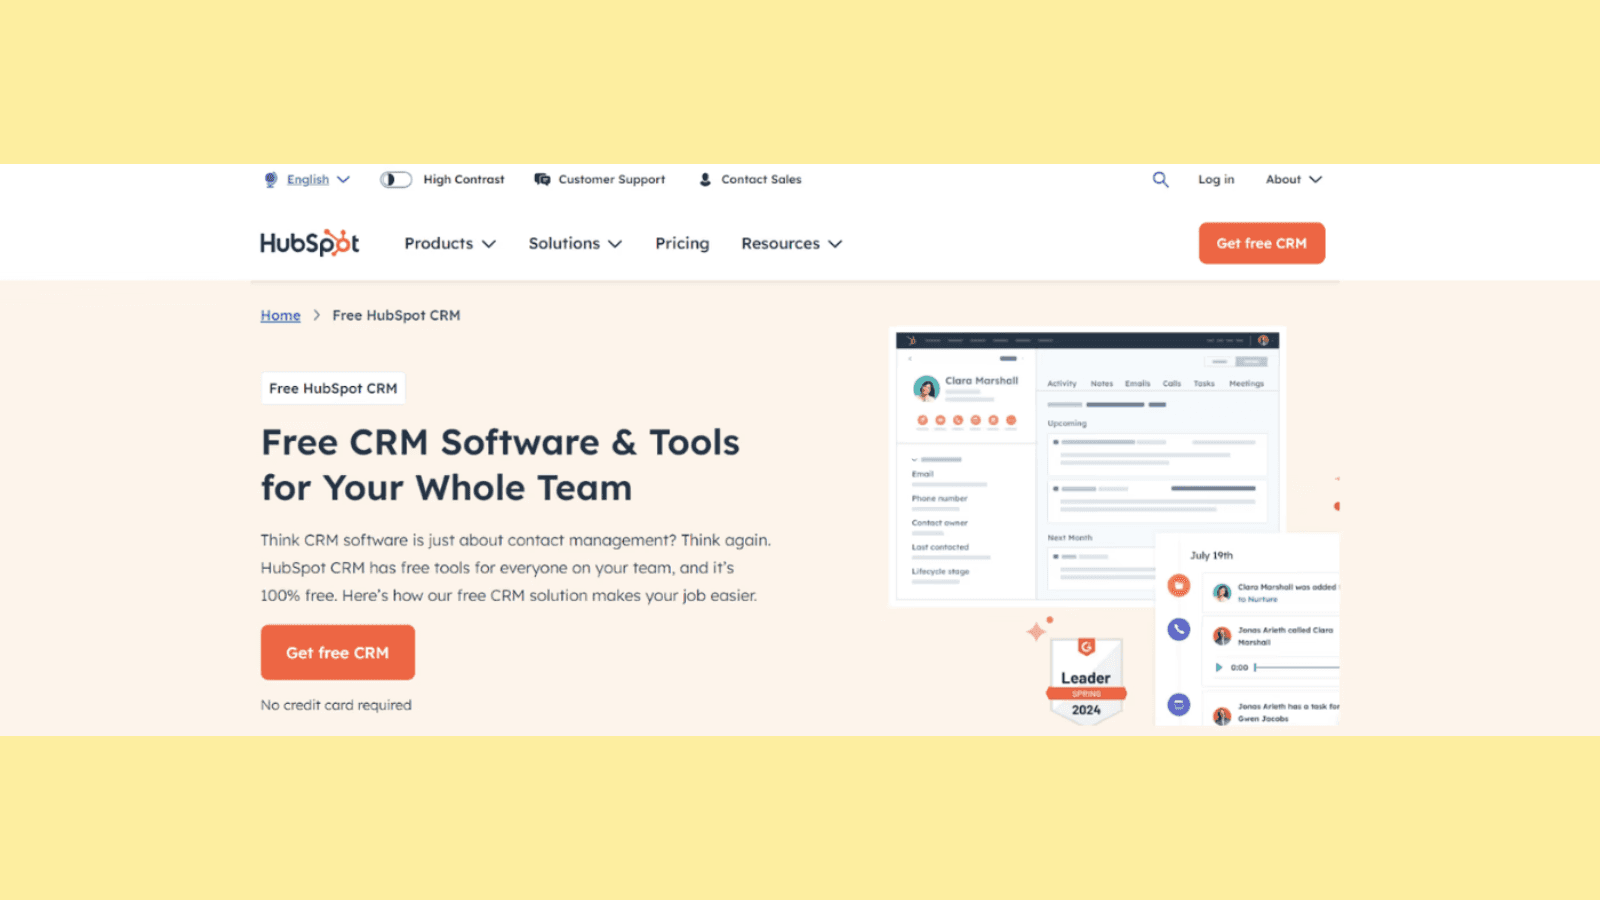Click the G2 Leader Spring 2024 badge
Viewport: 1600px width, 900px height.
(x=1086, y=680)
